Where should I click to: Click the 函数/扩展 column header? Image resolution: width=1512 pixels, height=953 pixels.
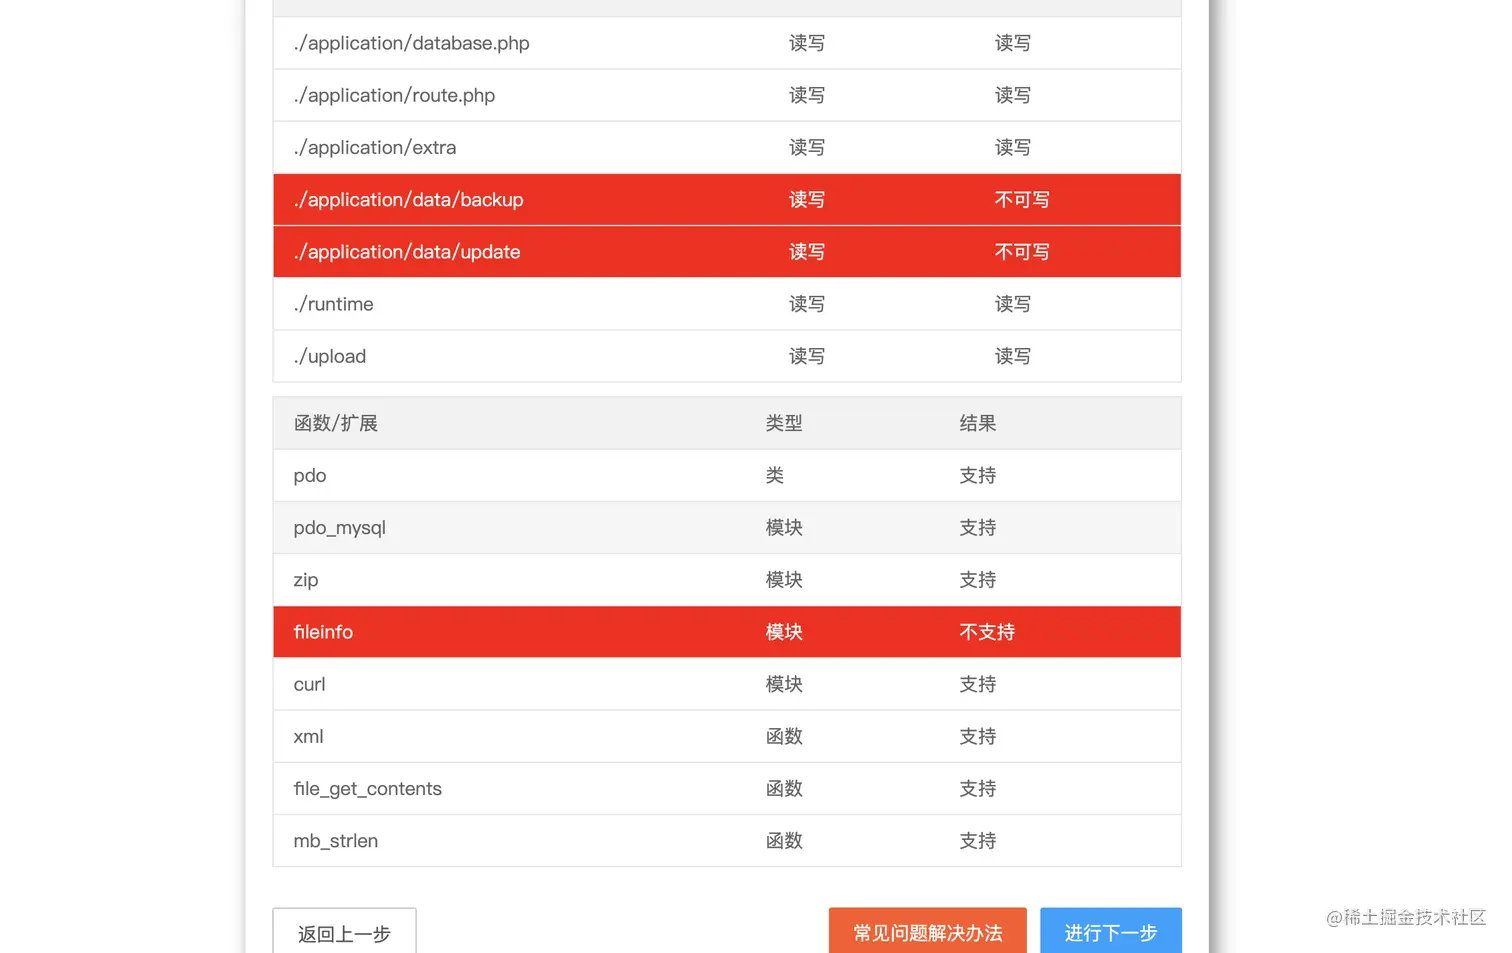coord(336,423)
